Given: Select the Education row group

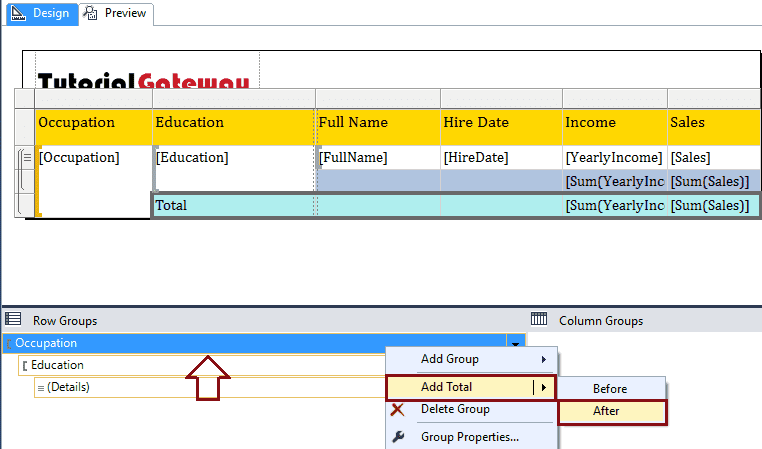Looking at the screenshot, I should coord(202,365).
